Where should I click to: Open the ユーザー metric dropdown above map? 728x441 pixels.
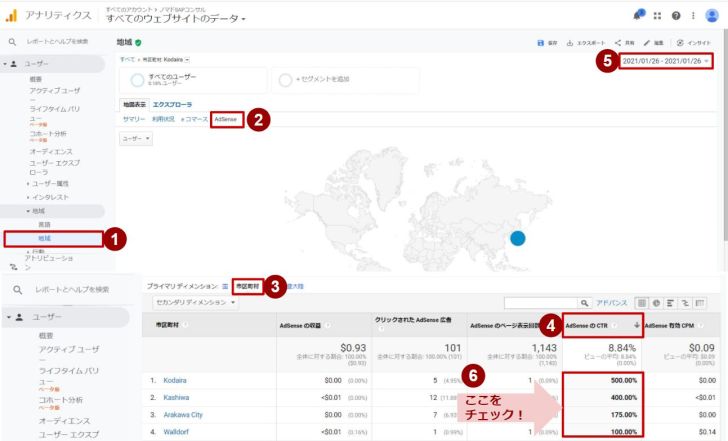click(135, 139)
